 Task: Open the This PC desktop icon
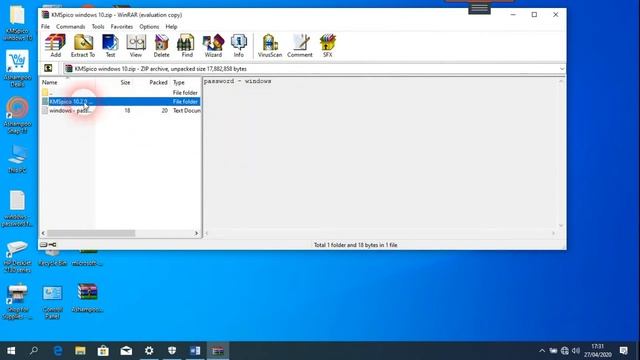click(18, 159)
